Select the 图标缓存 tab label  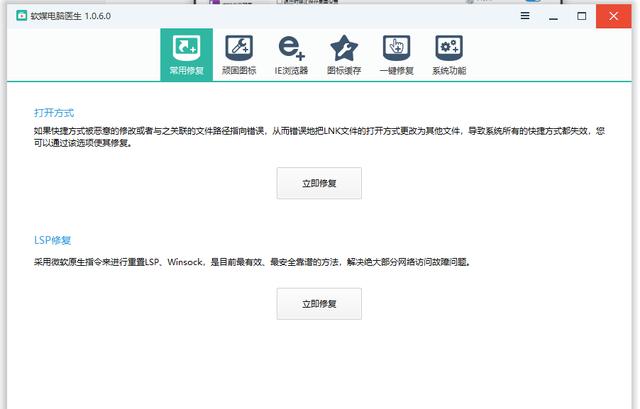coord(343,71)
